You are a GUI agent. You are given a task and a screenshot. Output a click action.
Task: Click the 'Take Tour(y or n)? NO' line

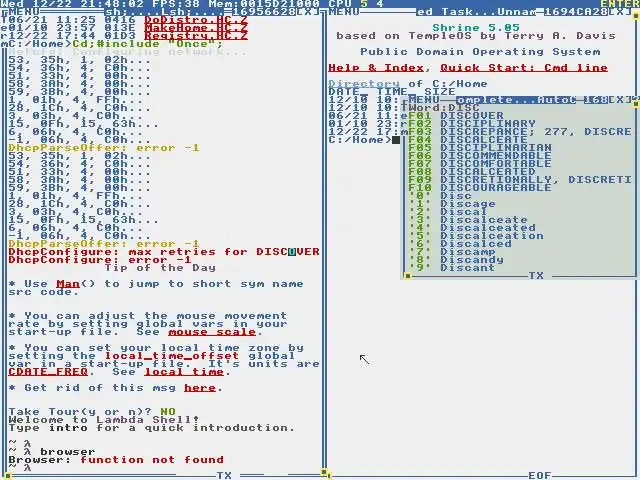pyautogui.click(x=92, y=412)
